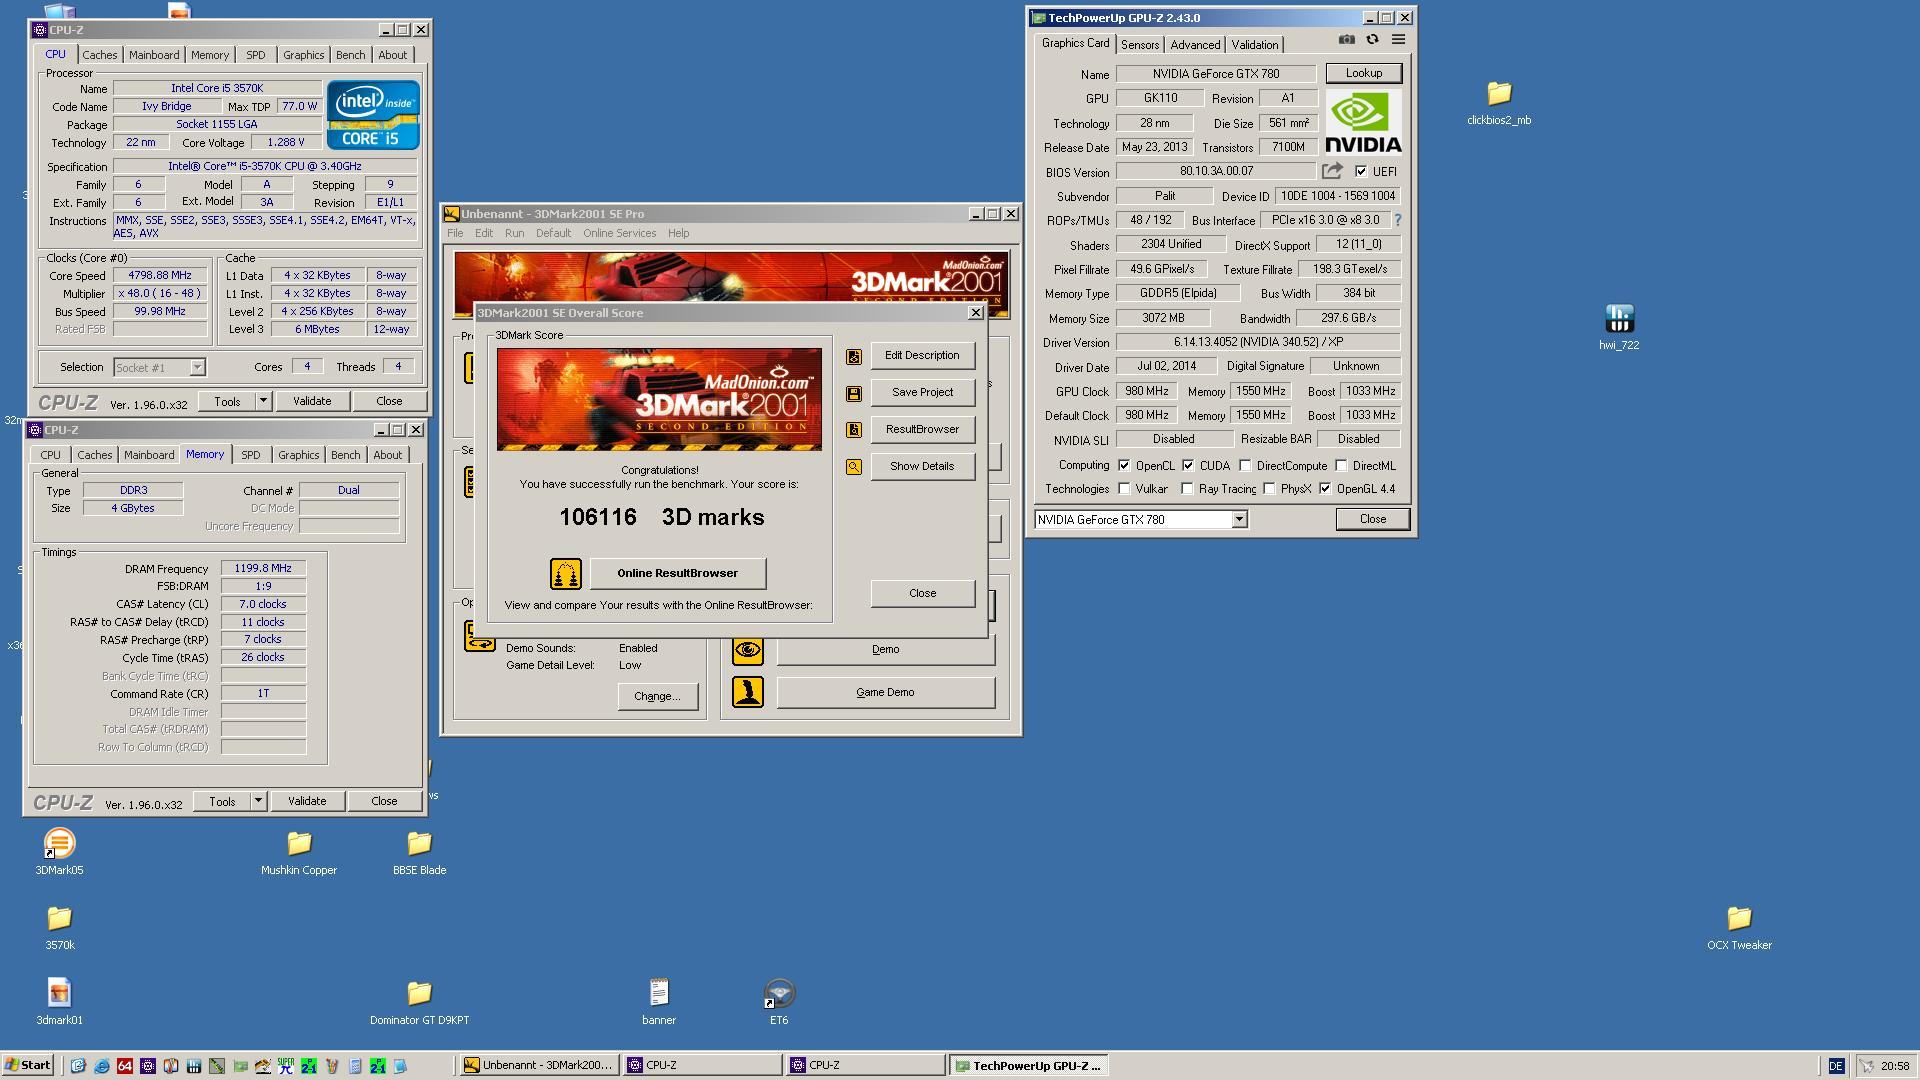This screenshot has height=1080, width=1920.
Task: Click the DE language indicator in tray
Action: [1835, 1066]
